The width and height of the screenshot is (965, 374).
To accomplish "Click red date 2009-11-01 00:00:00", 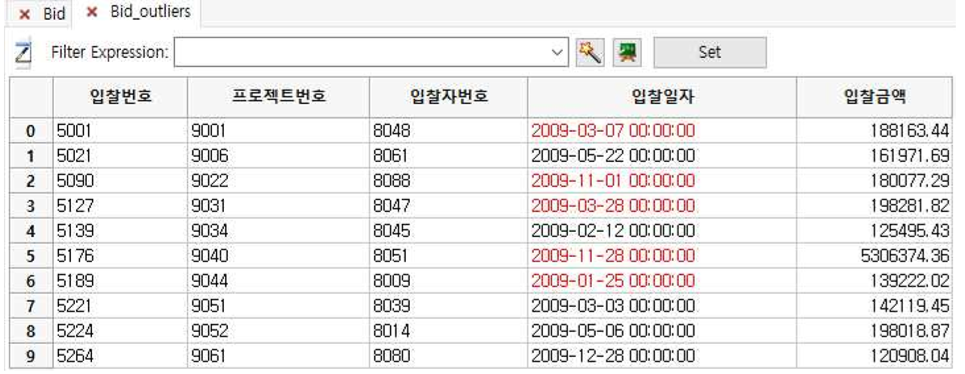I will 662,181.
